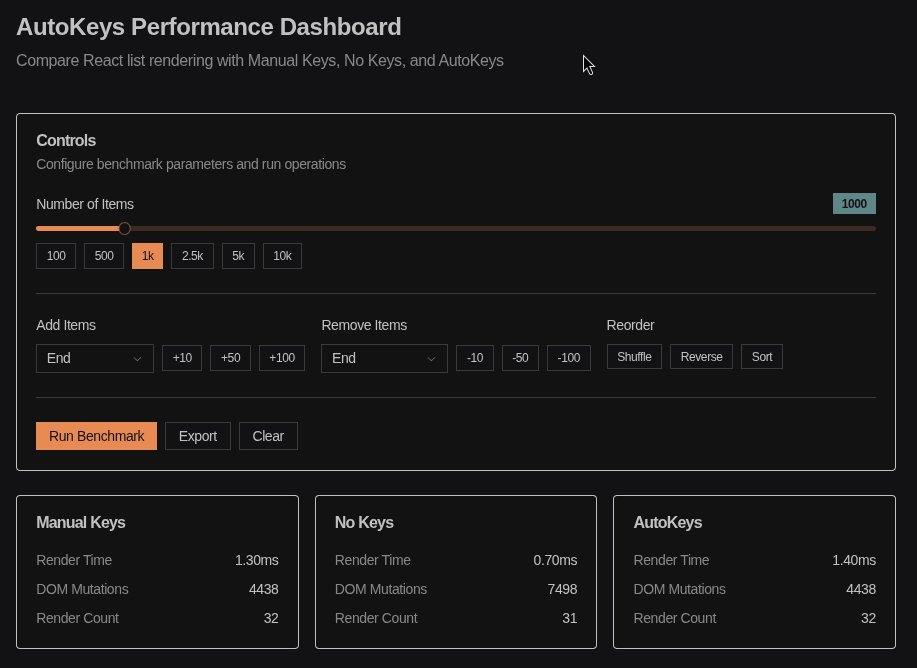Sort the list items
This screenshot has width=917, height=668.
click(761, 357)
